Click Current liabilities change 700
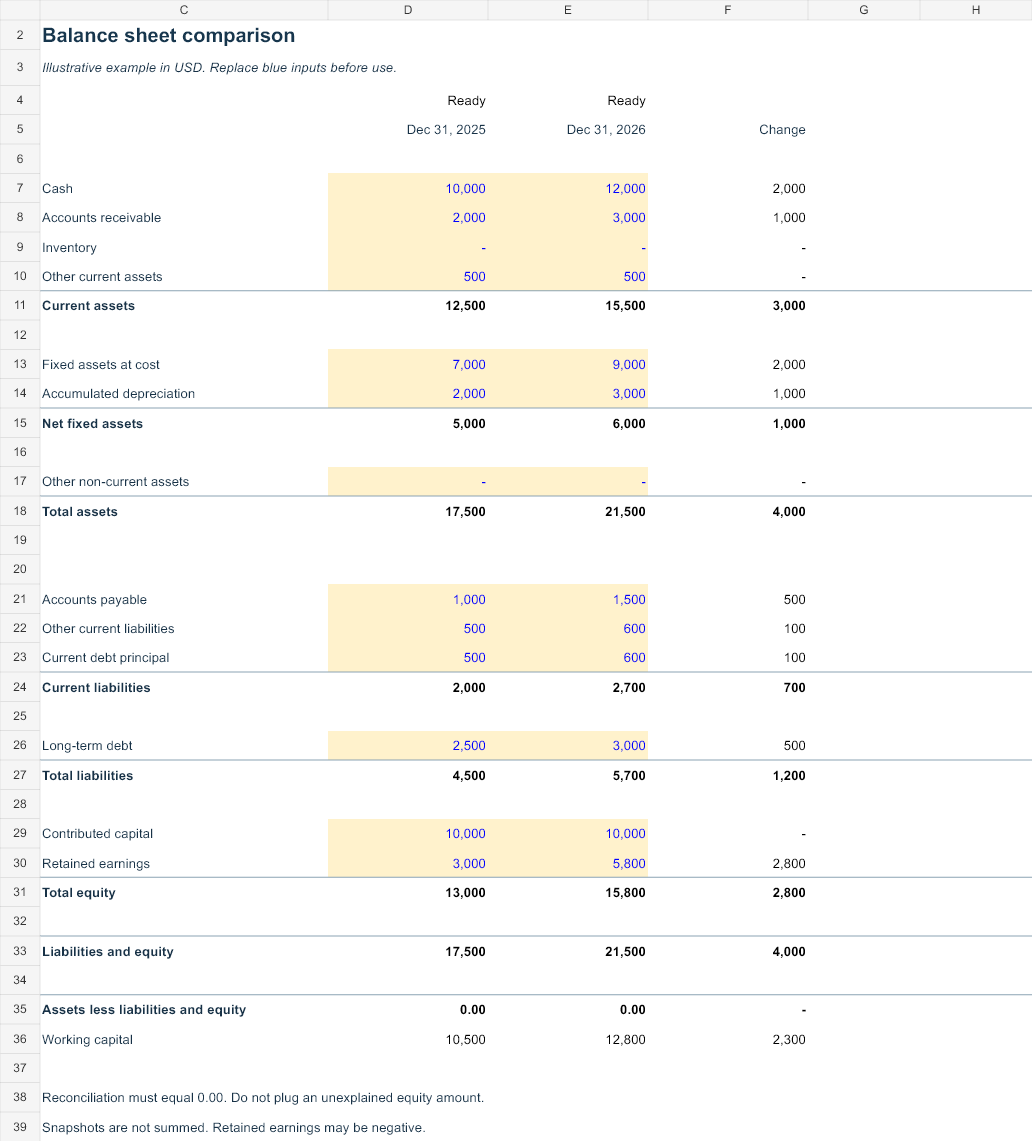The height and width of the screenshot is (1141, 1032). click(795, 688)
